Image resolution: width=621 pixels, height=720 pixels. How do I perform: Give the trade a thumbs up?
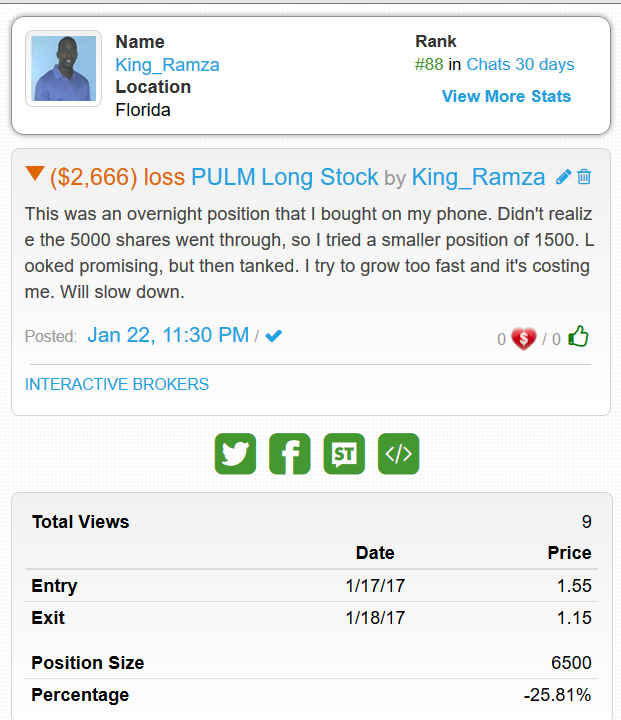[x=578, y=337]
